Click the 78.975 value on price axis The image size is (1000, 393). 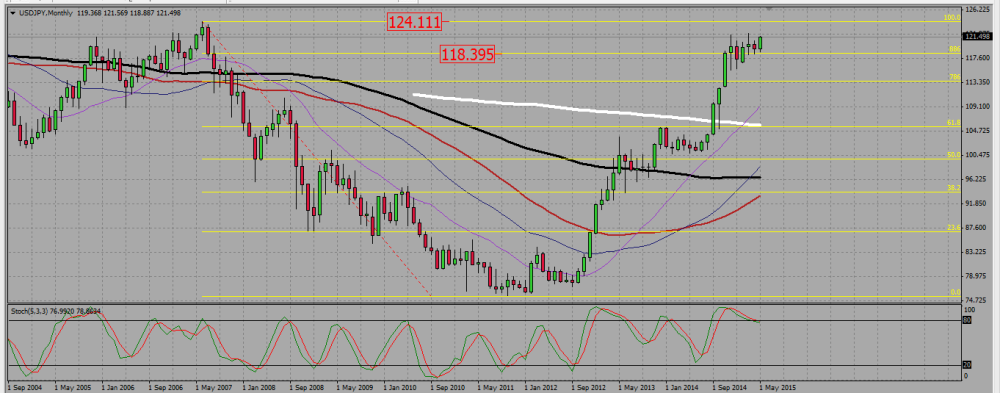point(977,276)
